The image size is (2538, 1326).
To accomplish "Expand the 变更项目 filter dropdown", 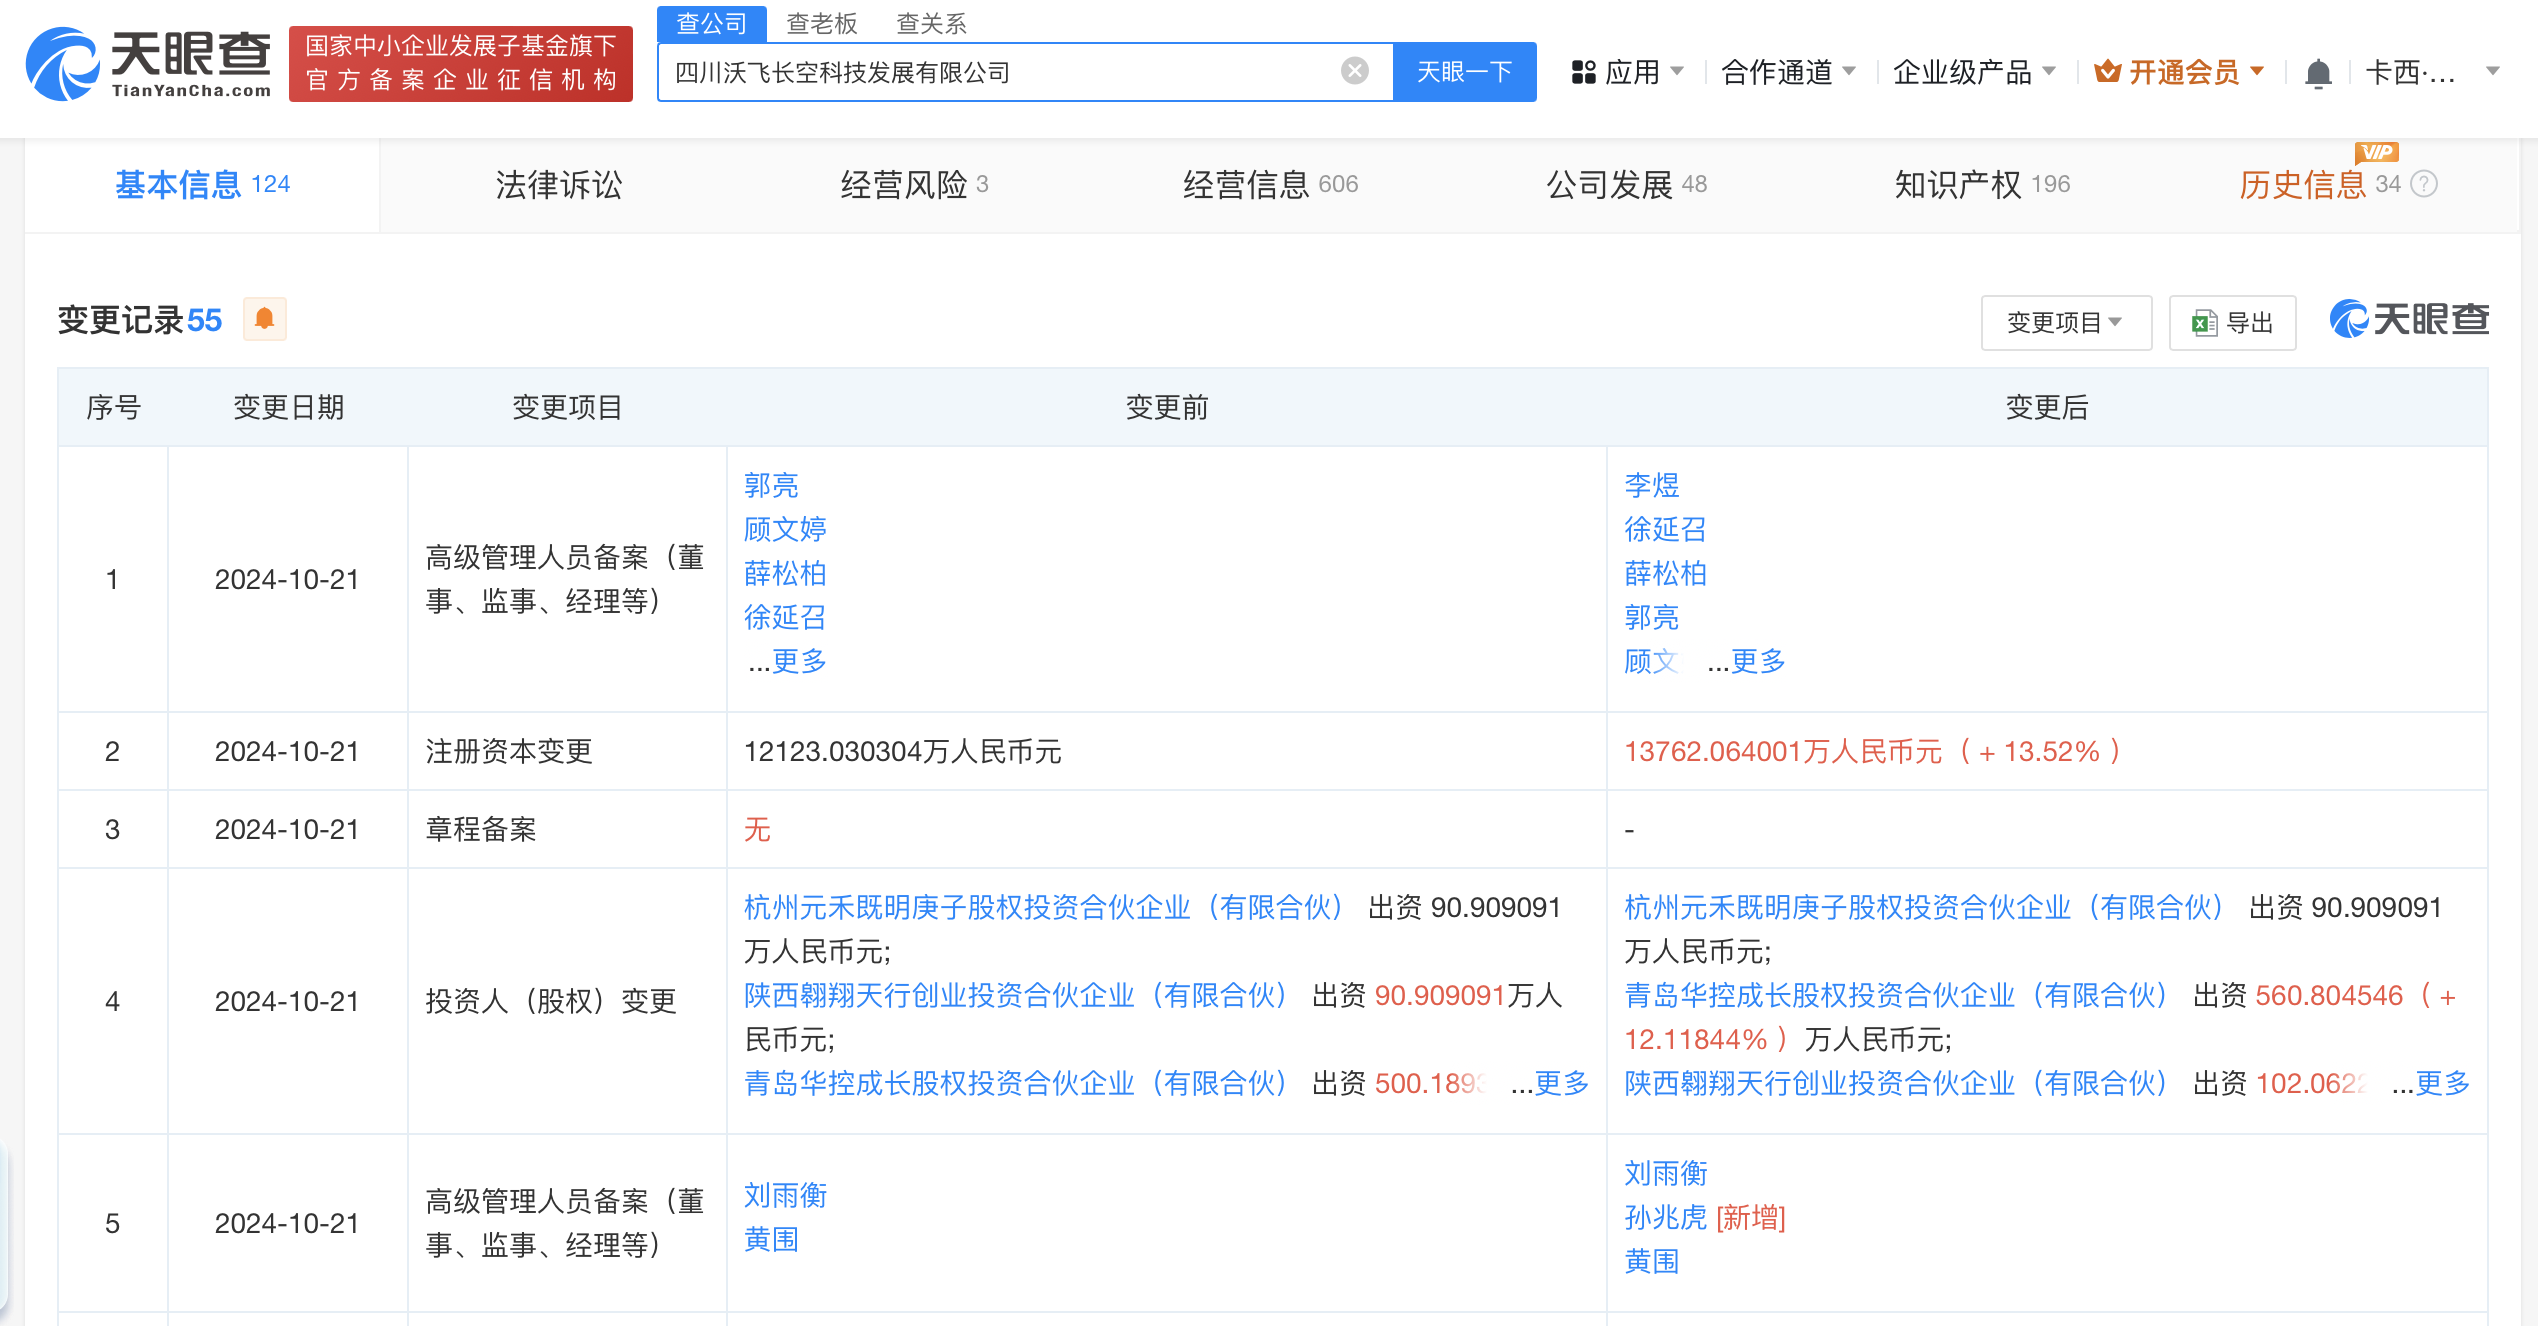I will [2065, 323].
